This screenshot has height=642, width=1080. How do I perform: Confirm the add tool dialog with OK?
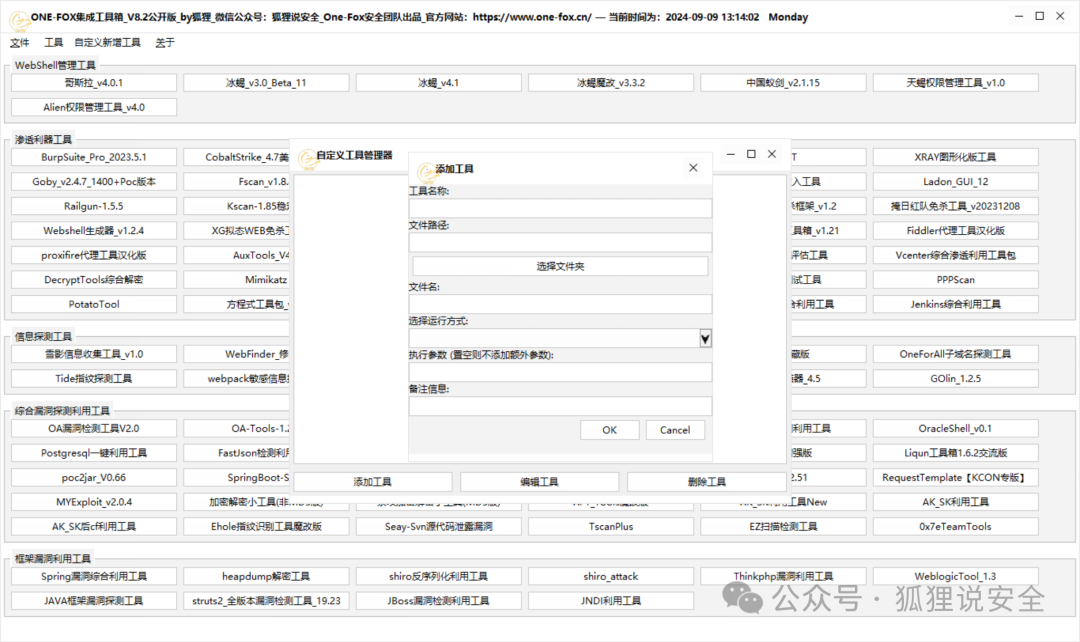click(610, 430)
